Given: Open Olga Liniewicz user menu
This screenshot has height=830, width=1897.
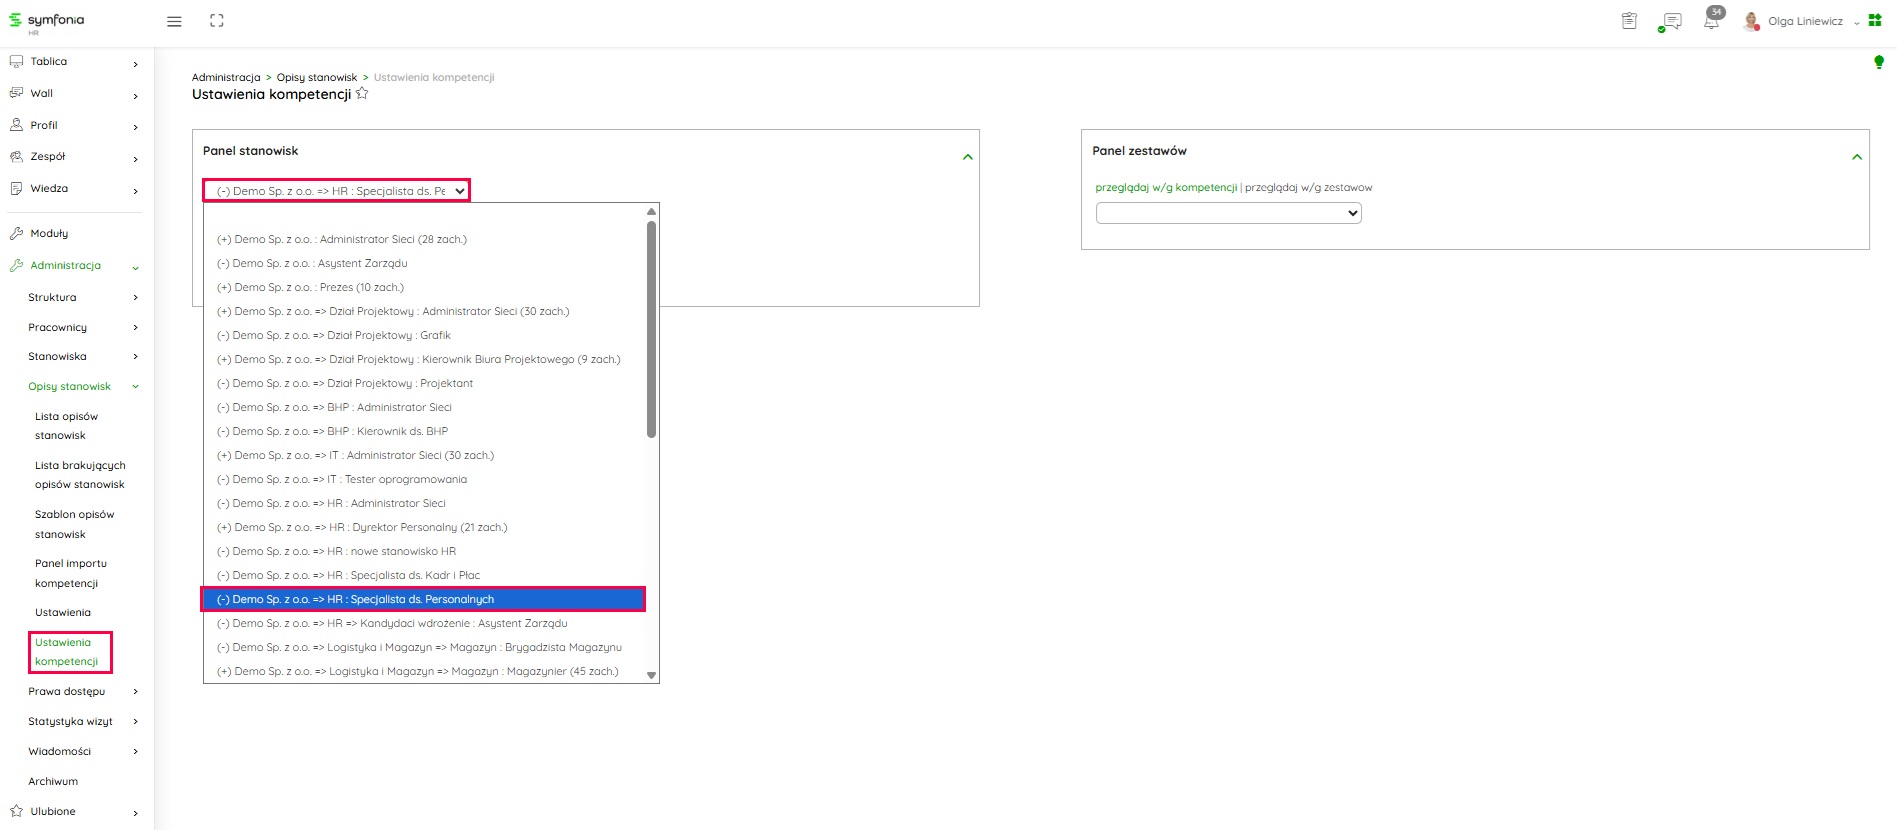Looking at the screenshot, I should pyautogui.click(x=1804, y=21).
